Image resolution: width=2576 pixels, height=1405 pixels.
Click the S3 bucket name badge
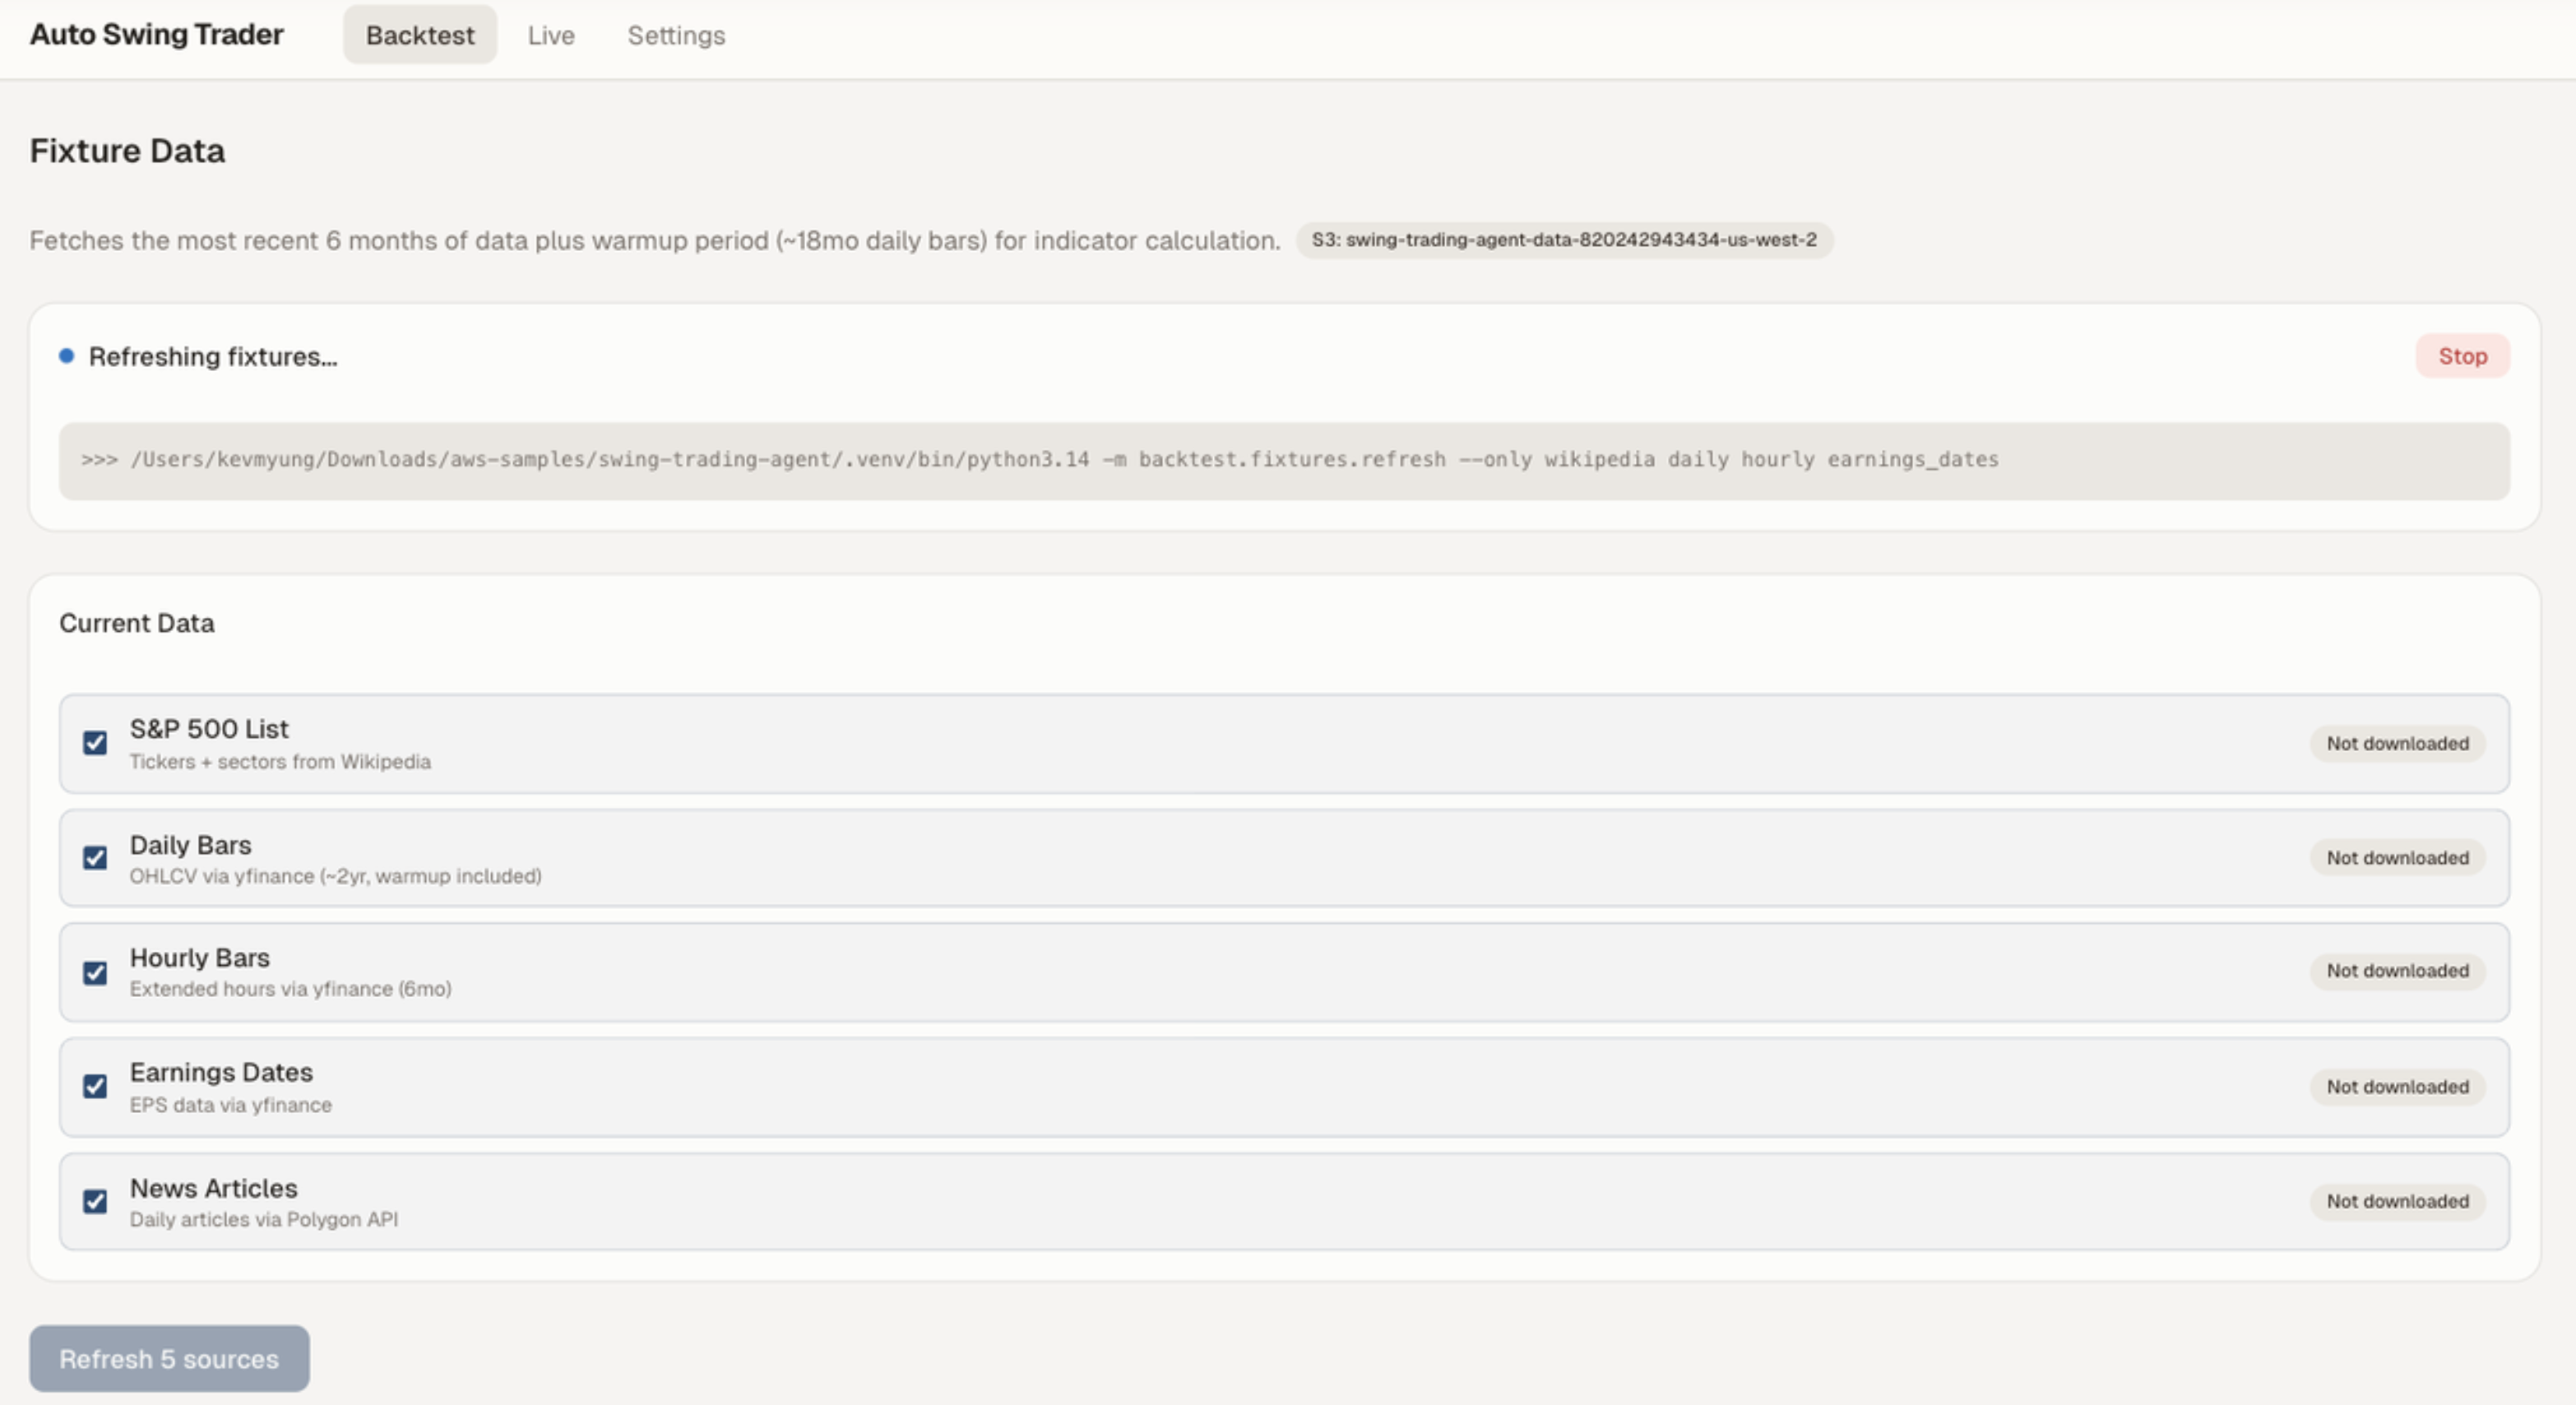point(1563,240)
